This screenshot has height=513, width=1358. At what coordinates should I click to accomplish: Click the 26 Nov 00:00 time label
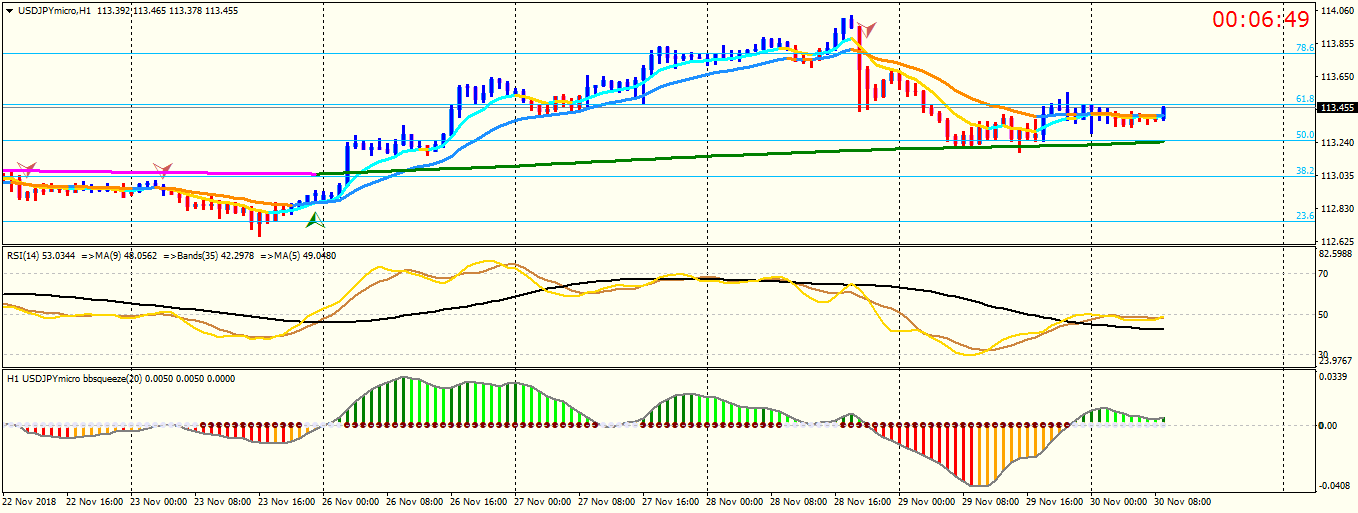353,500
